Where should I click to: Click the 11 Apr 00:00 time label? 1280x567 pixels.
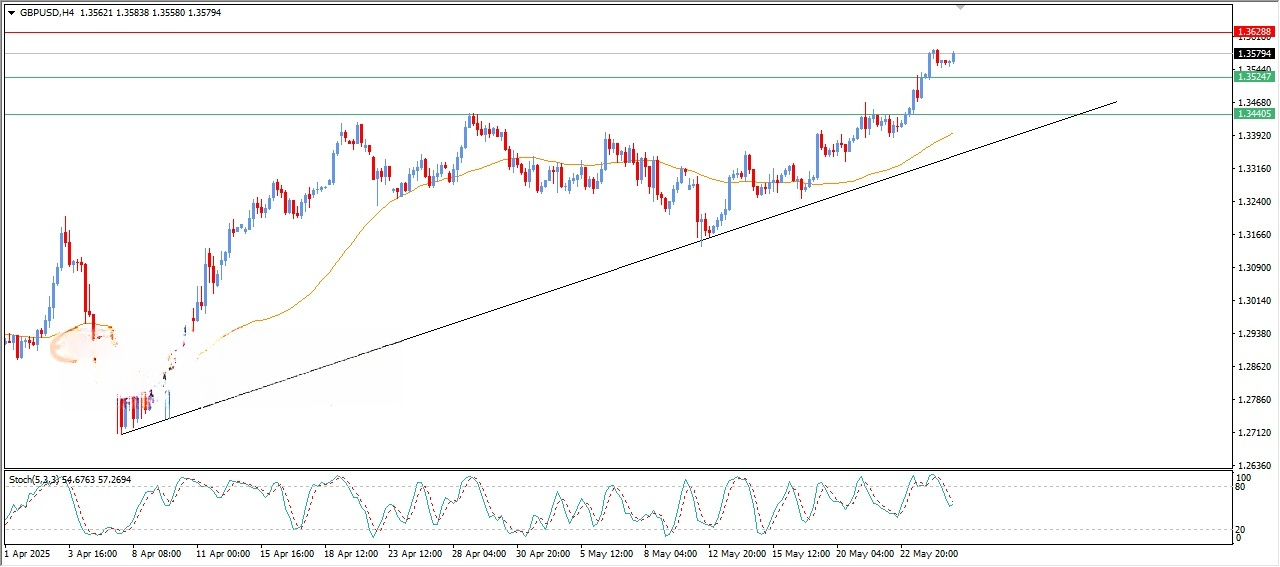(222, 553)
